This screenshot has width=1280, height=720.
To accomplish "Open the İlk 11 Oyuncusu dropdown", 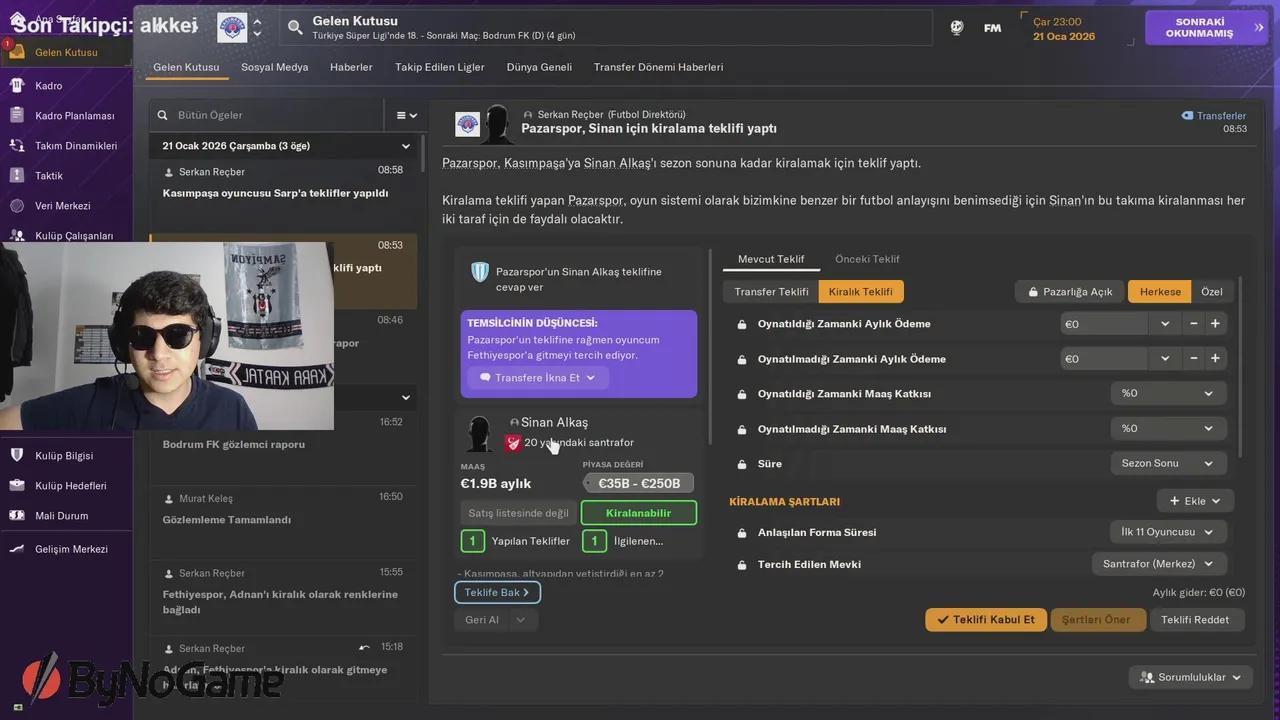I will (x=1168, y=532).
